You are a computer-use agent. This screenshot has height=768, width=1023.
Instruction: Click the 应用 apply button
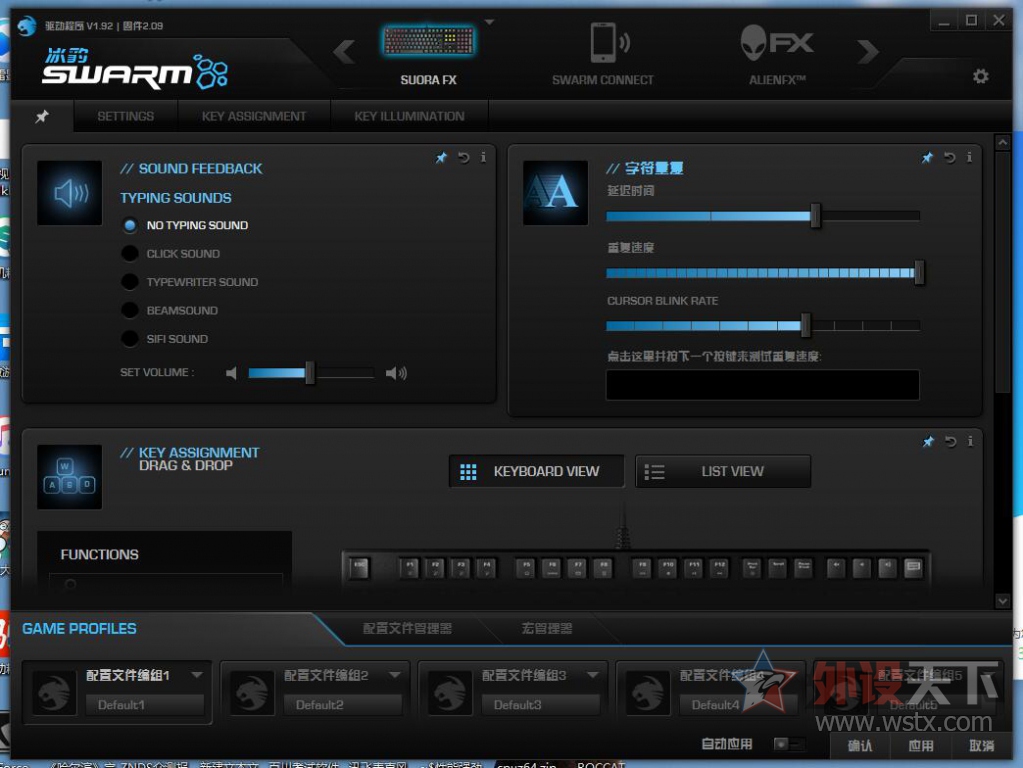tap(920, 746)
